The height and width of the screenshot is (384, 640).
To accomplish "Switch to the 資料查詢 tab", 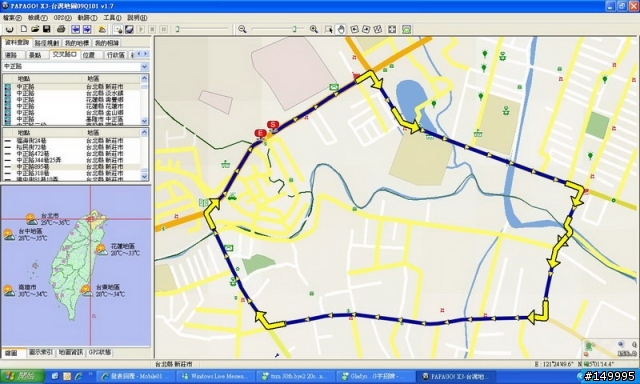I will (x=17, y=42).
